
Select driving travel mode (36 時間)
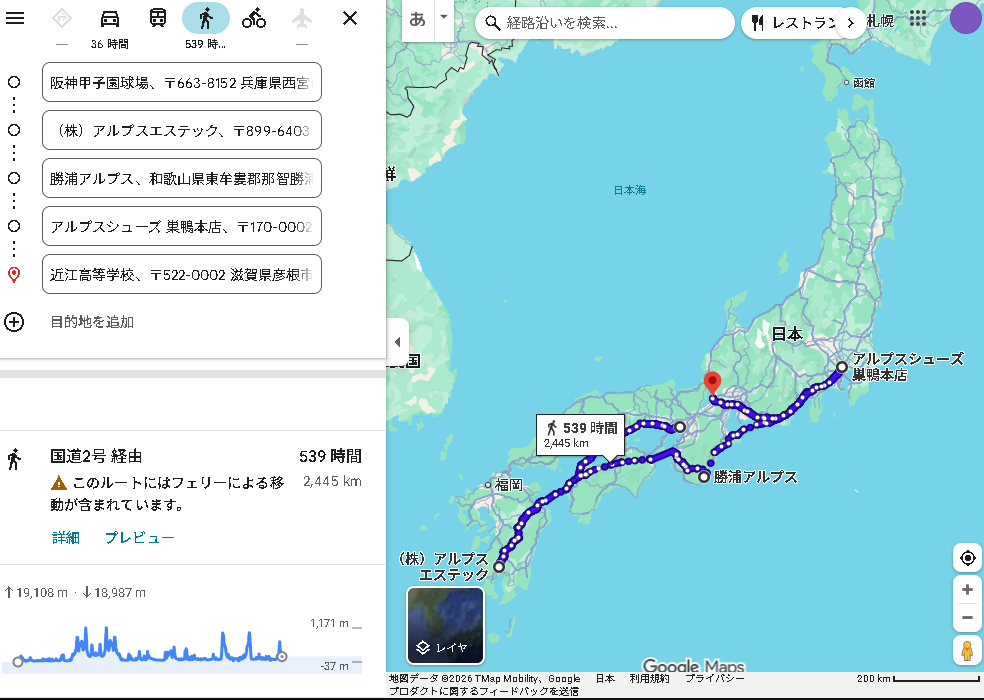point(110,18)
